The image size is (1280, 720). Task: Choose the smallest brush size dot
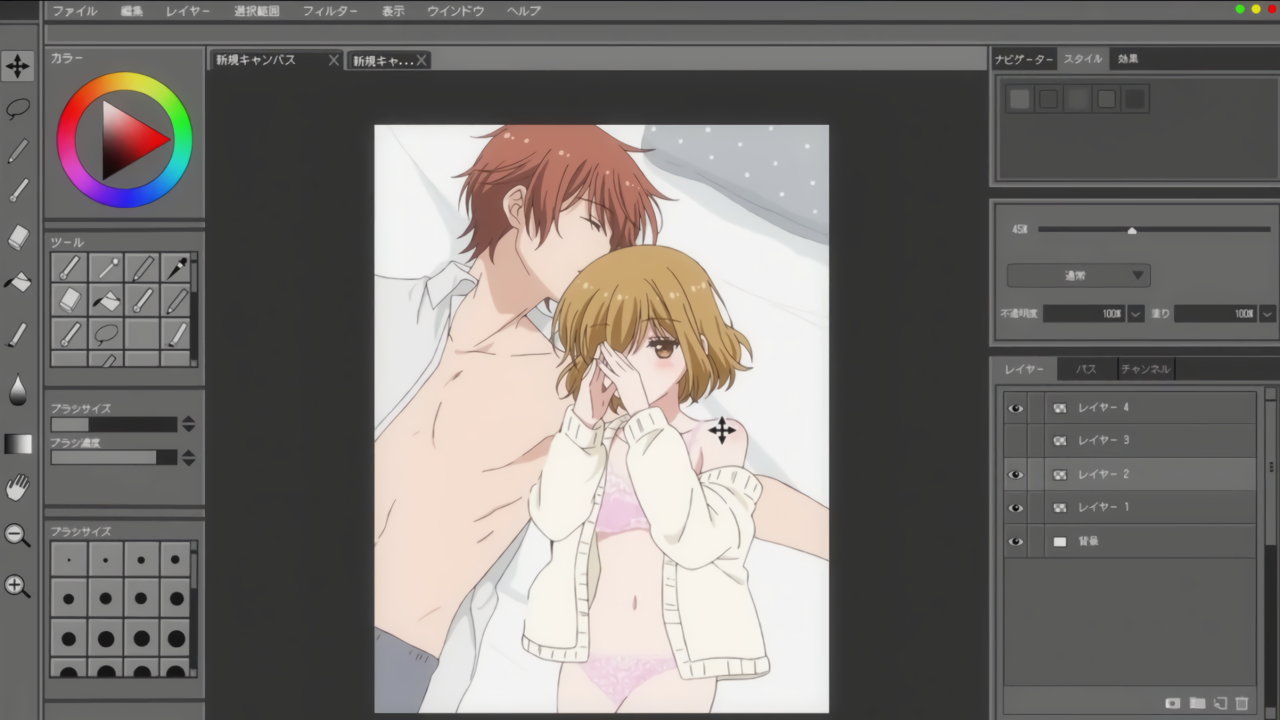click(68, 560)
